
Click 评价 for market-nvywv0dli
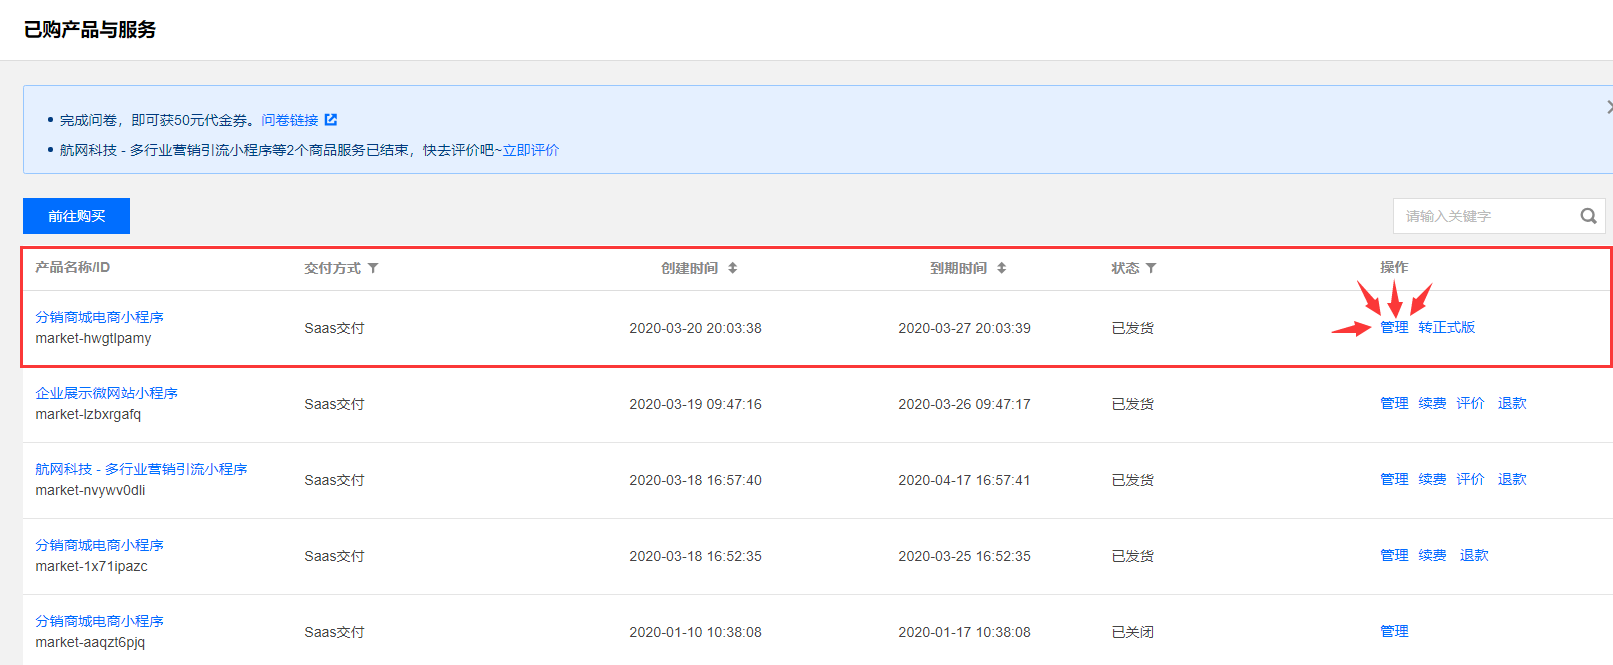click(x=1470, y=479)
